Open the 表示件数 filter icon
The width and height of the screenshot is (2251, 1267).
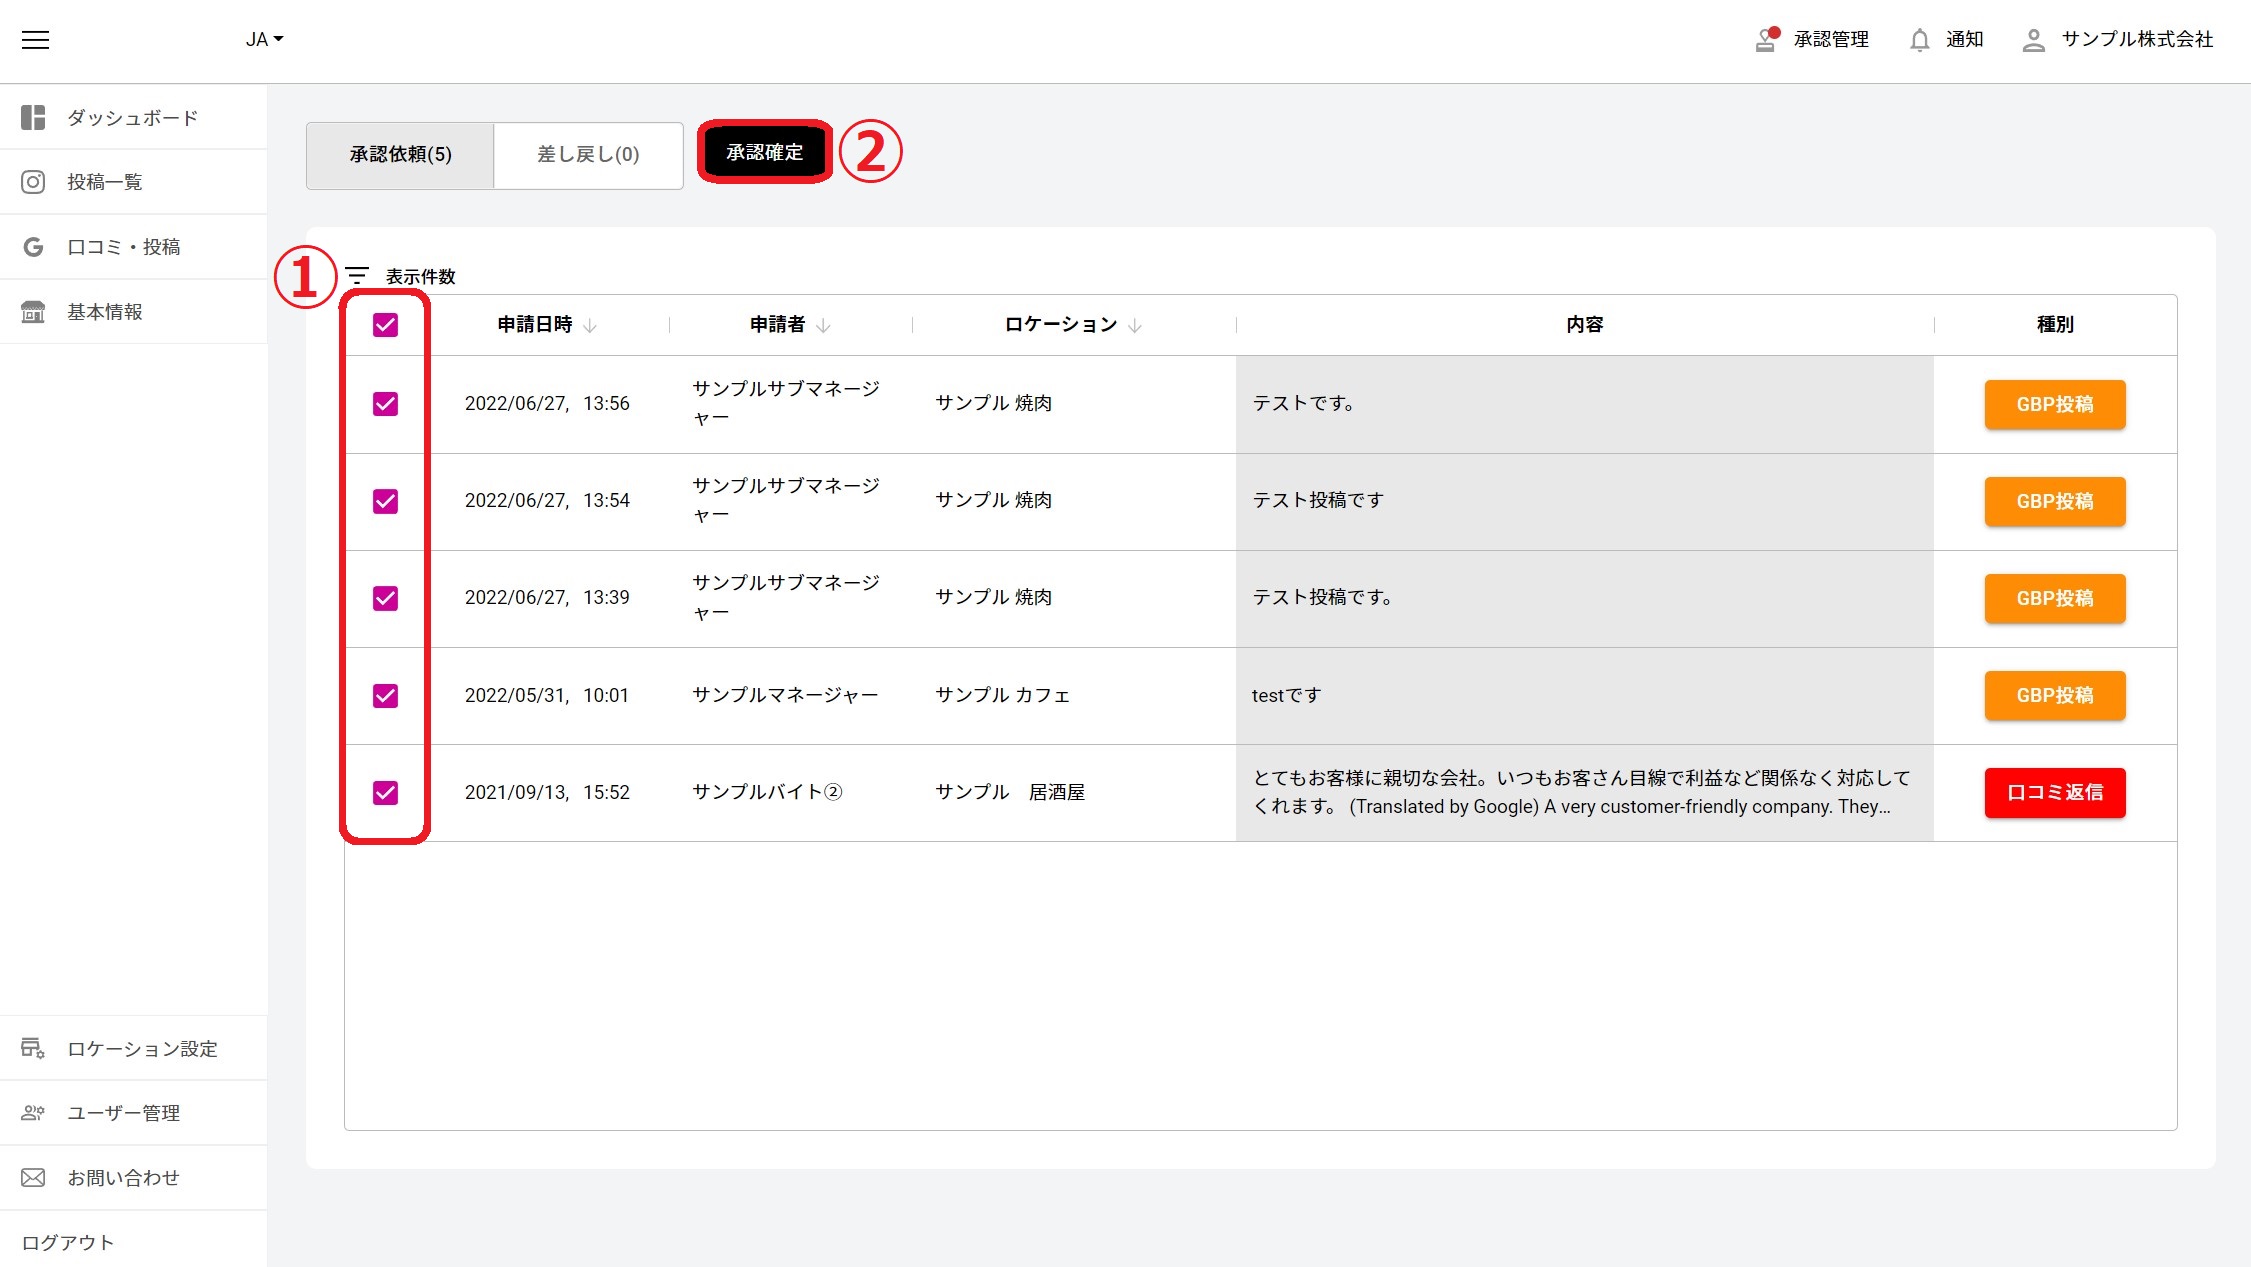(357, 276)
